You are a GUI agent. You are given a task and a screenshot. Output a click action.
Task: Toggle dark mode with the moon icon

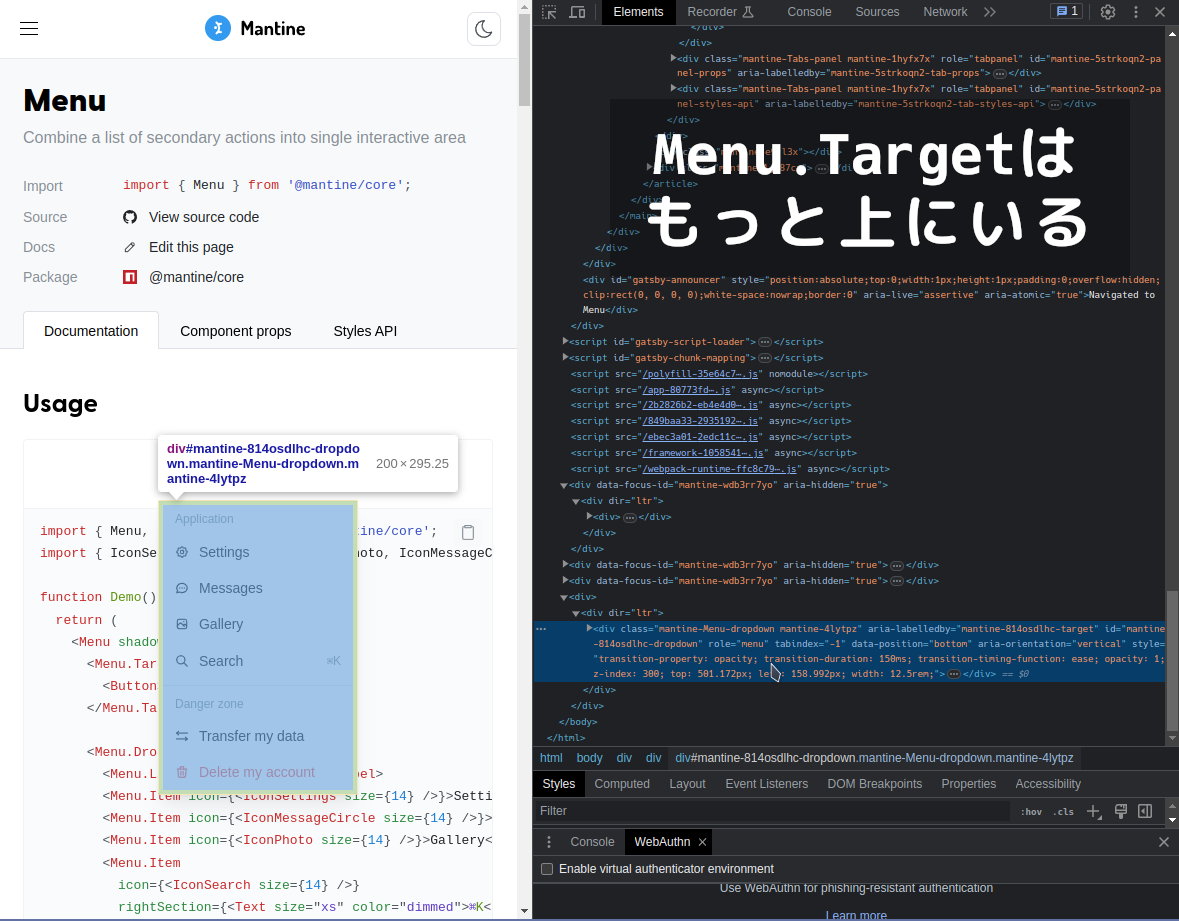pos(484,28)
